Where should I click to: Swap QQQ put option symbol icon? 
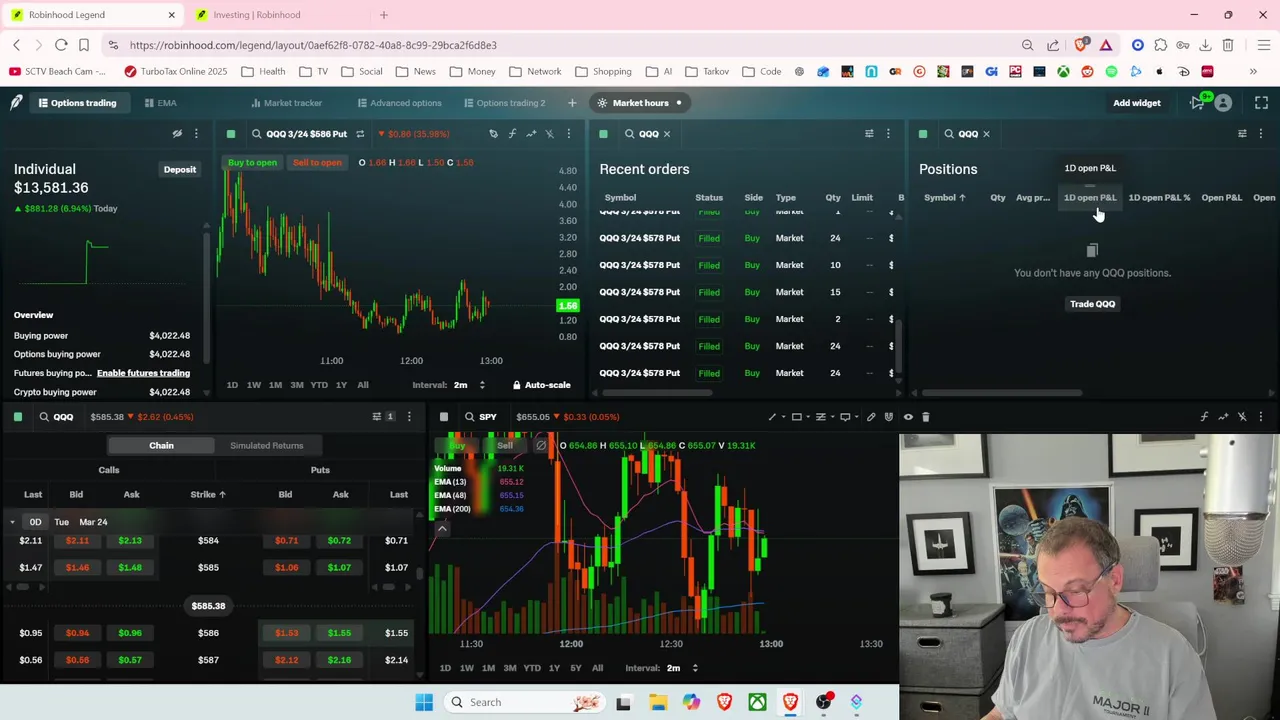click(360, 134)
